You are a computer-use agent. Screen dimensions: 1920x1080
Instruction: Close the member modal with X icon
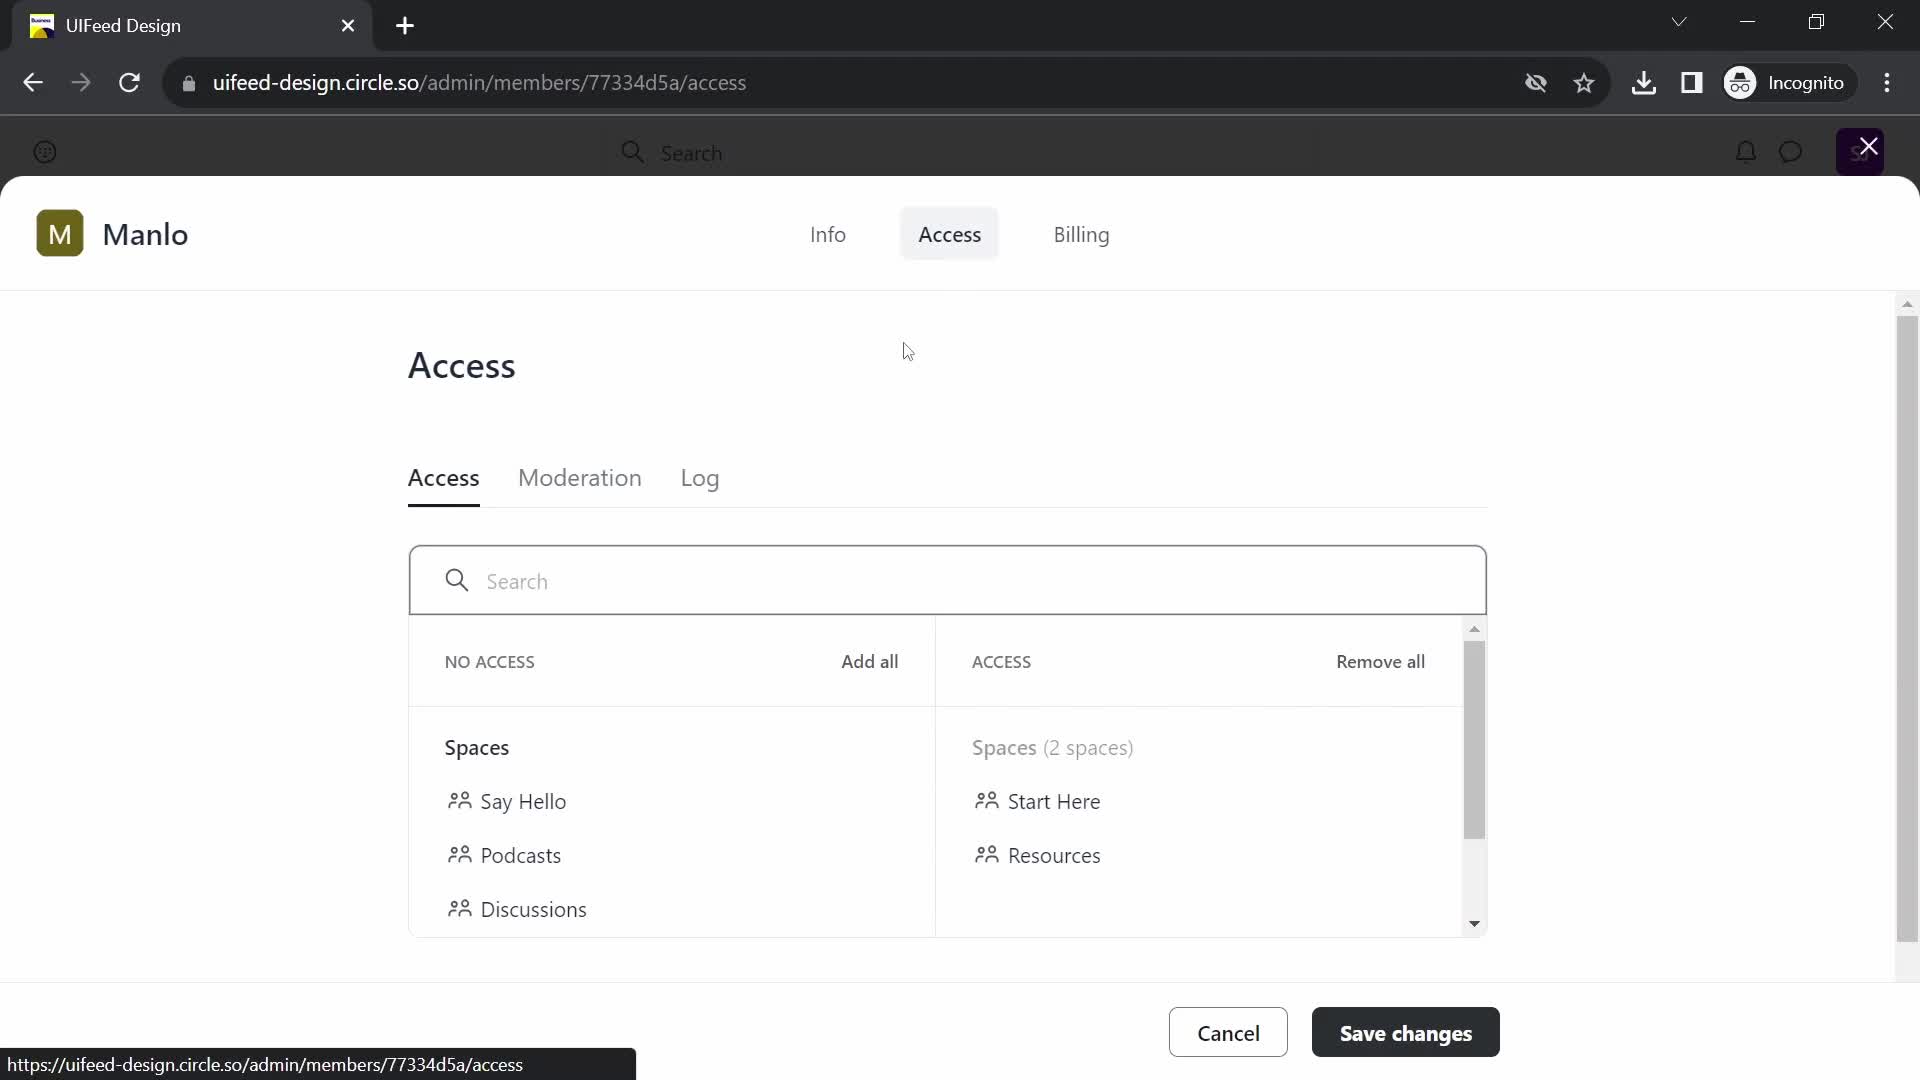(x=1868, y=146)
